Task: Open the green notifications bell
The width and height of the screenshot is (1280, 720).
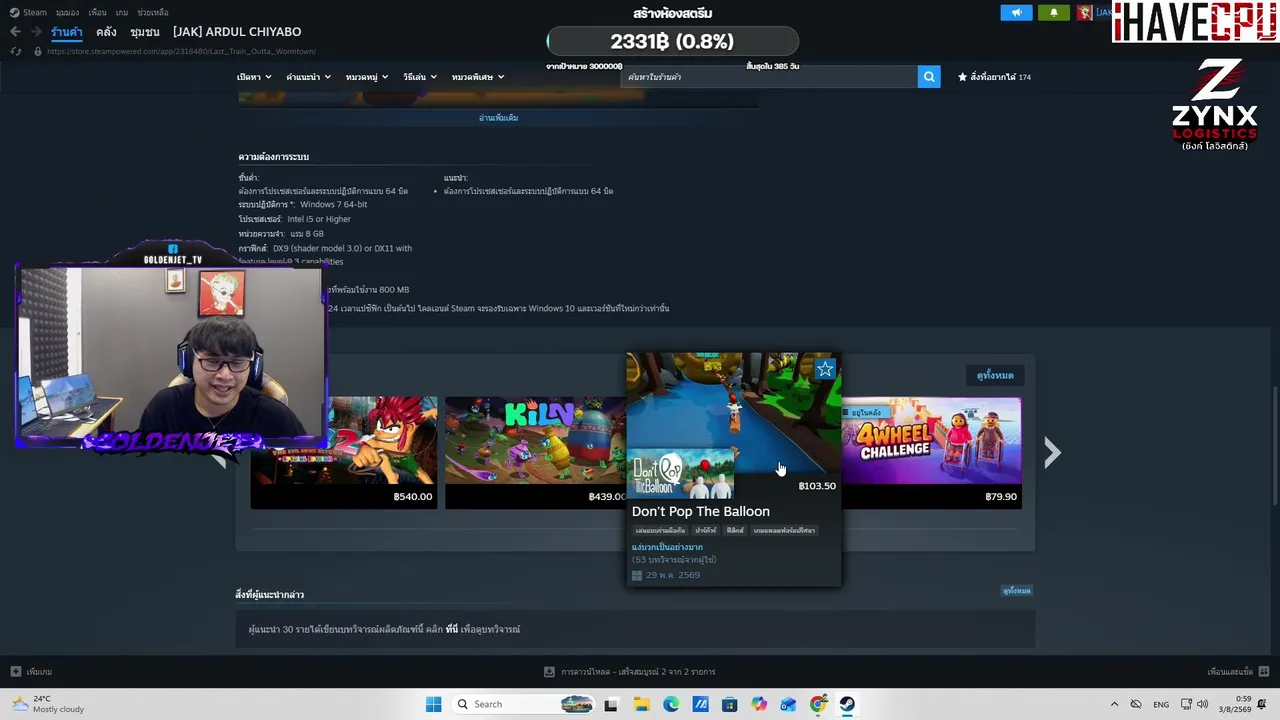Action: [1053, 13]
